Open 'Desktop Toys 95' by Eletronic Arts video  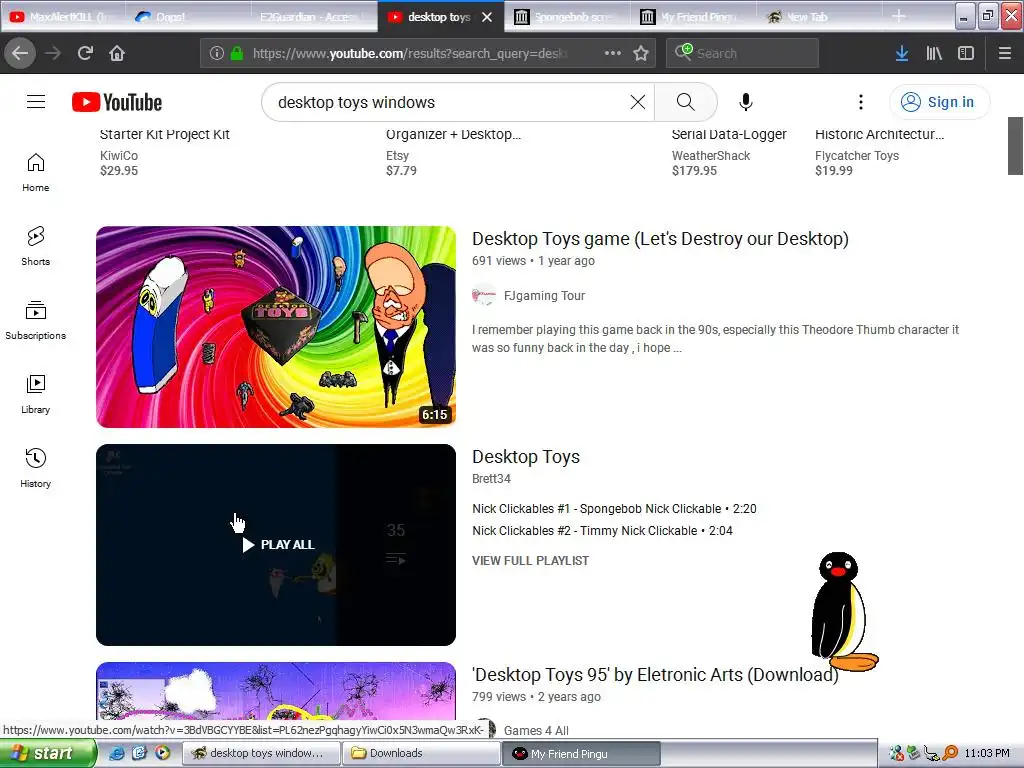655,675
